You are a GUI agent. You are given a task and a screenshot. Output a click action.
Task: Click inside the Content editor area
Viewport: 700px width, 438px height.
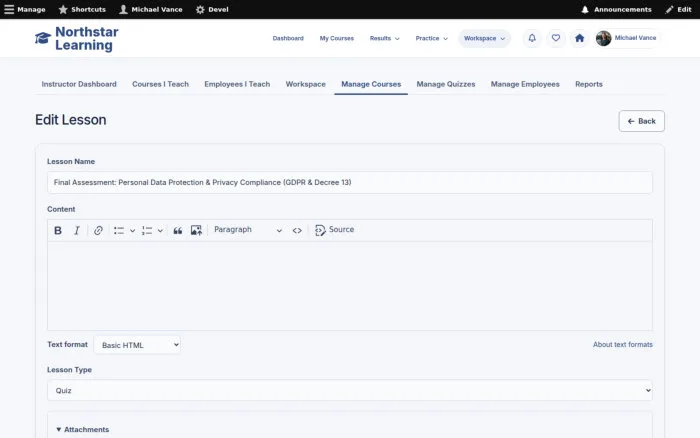click(350, 286)
